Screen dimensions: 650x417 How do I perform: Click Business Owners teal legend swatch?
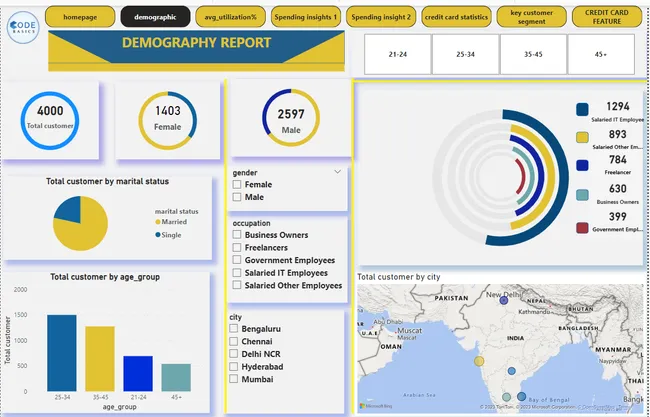pyautogui.click(x=582, y=195)
